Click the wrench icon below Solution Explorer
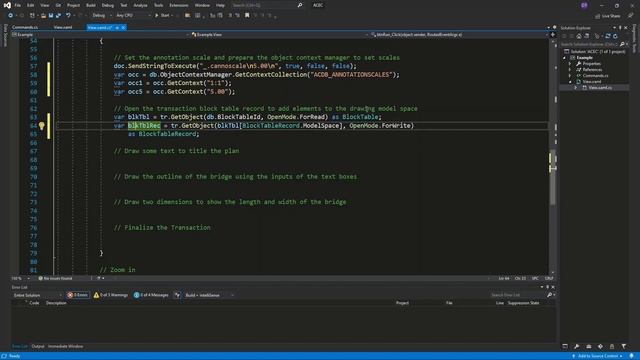This screenshot has width=640, height=360. pos(576,346)
